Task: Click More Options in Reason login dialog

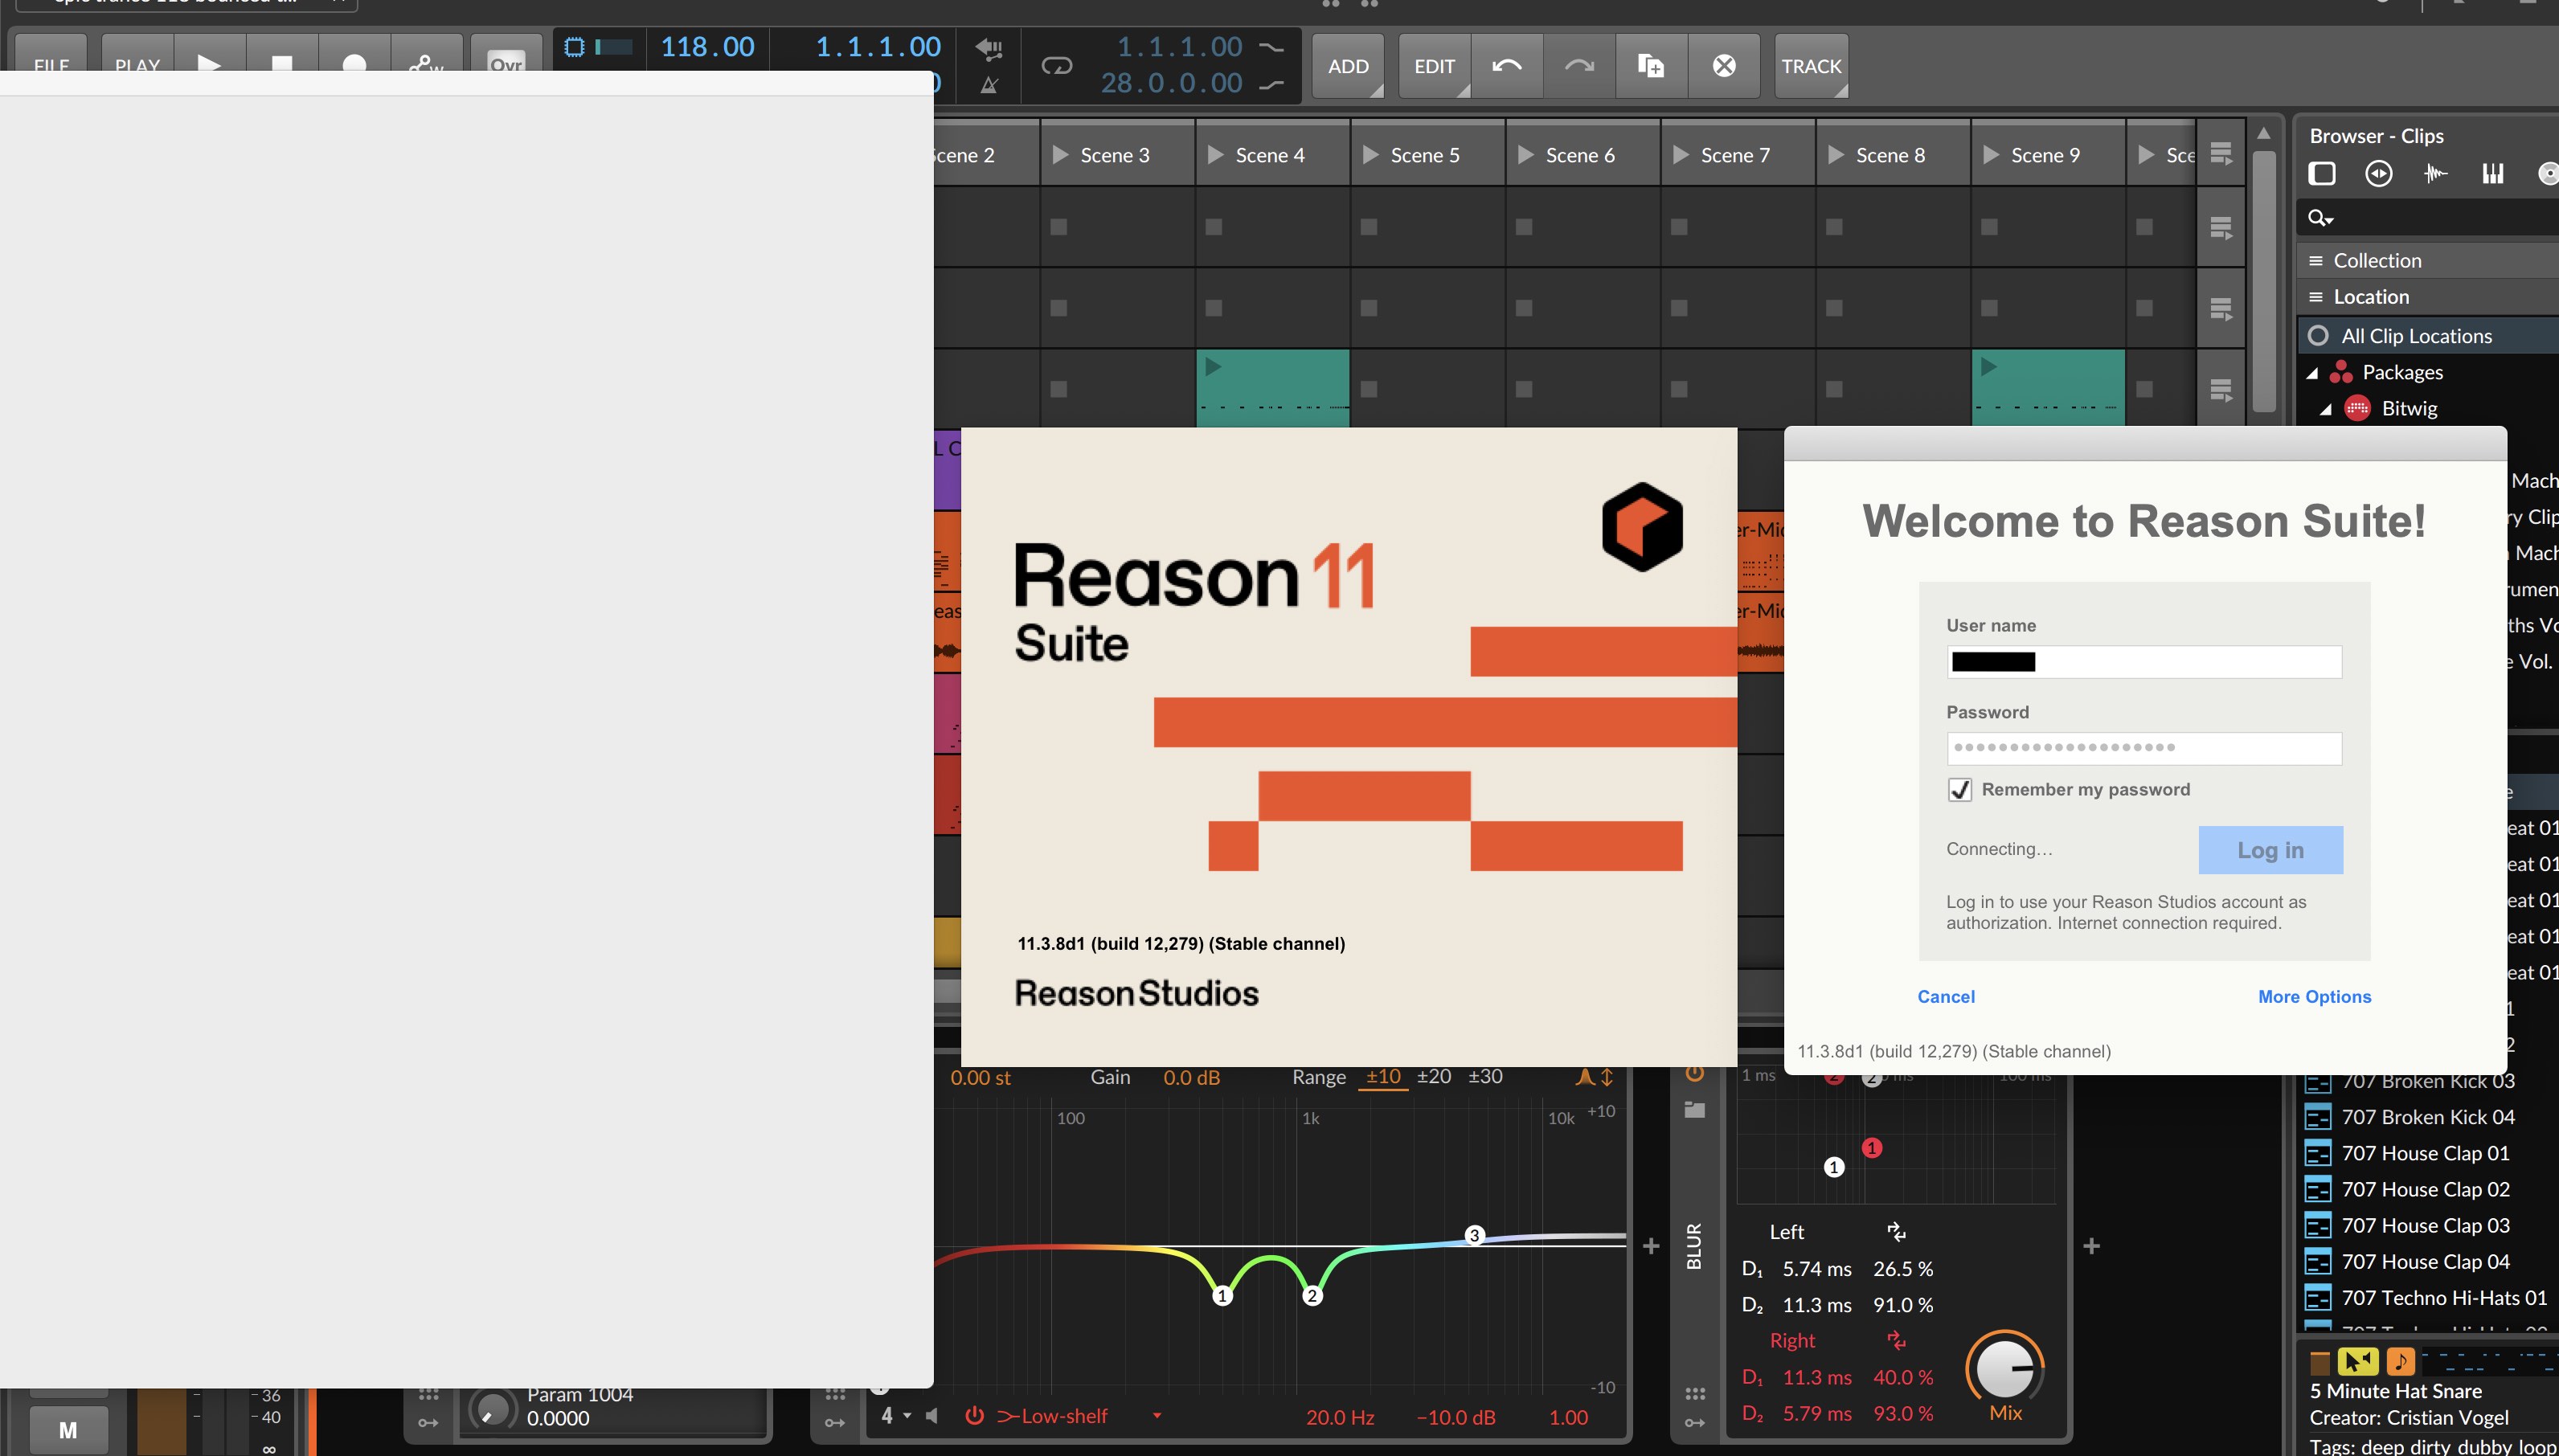Action: tap(2314, 997)
